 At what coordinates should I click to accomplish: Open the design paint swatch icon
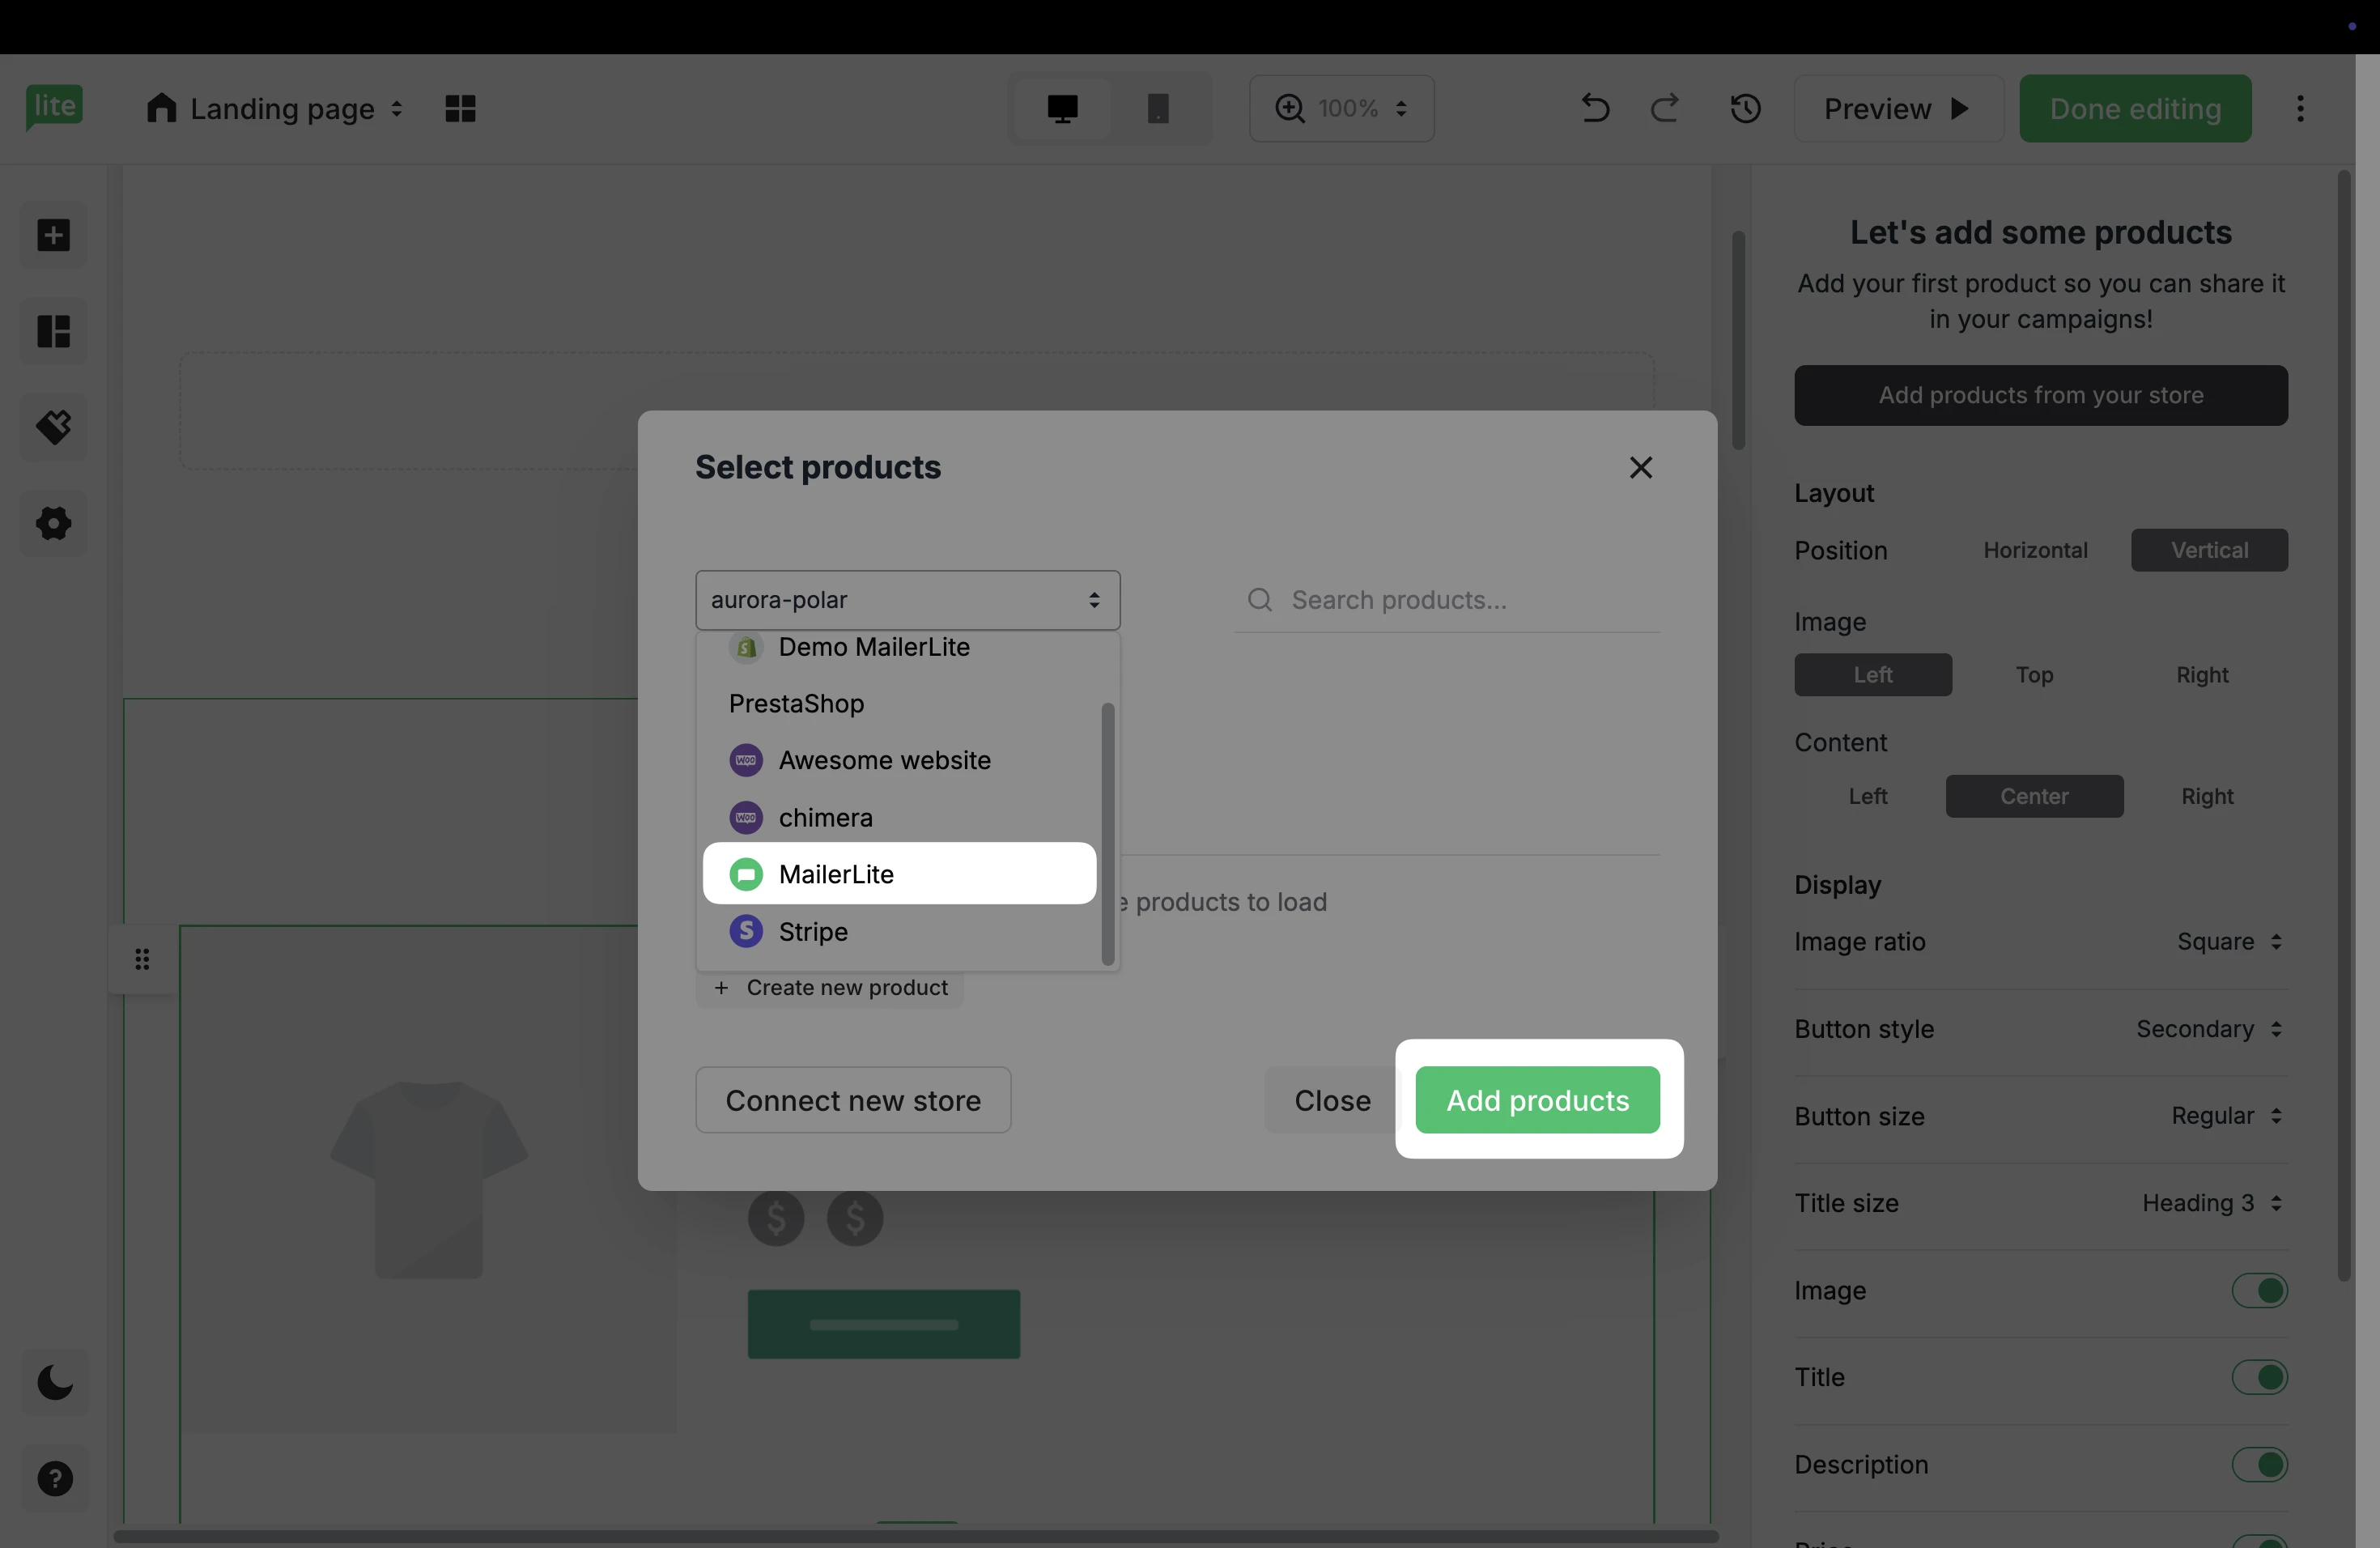coord(54,427)
